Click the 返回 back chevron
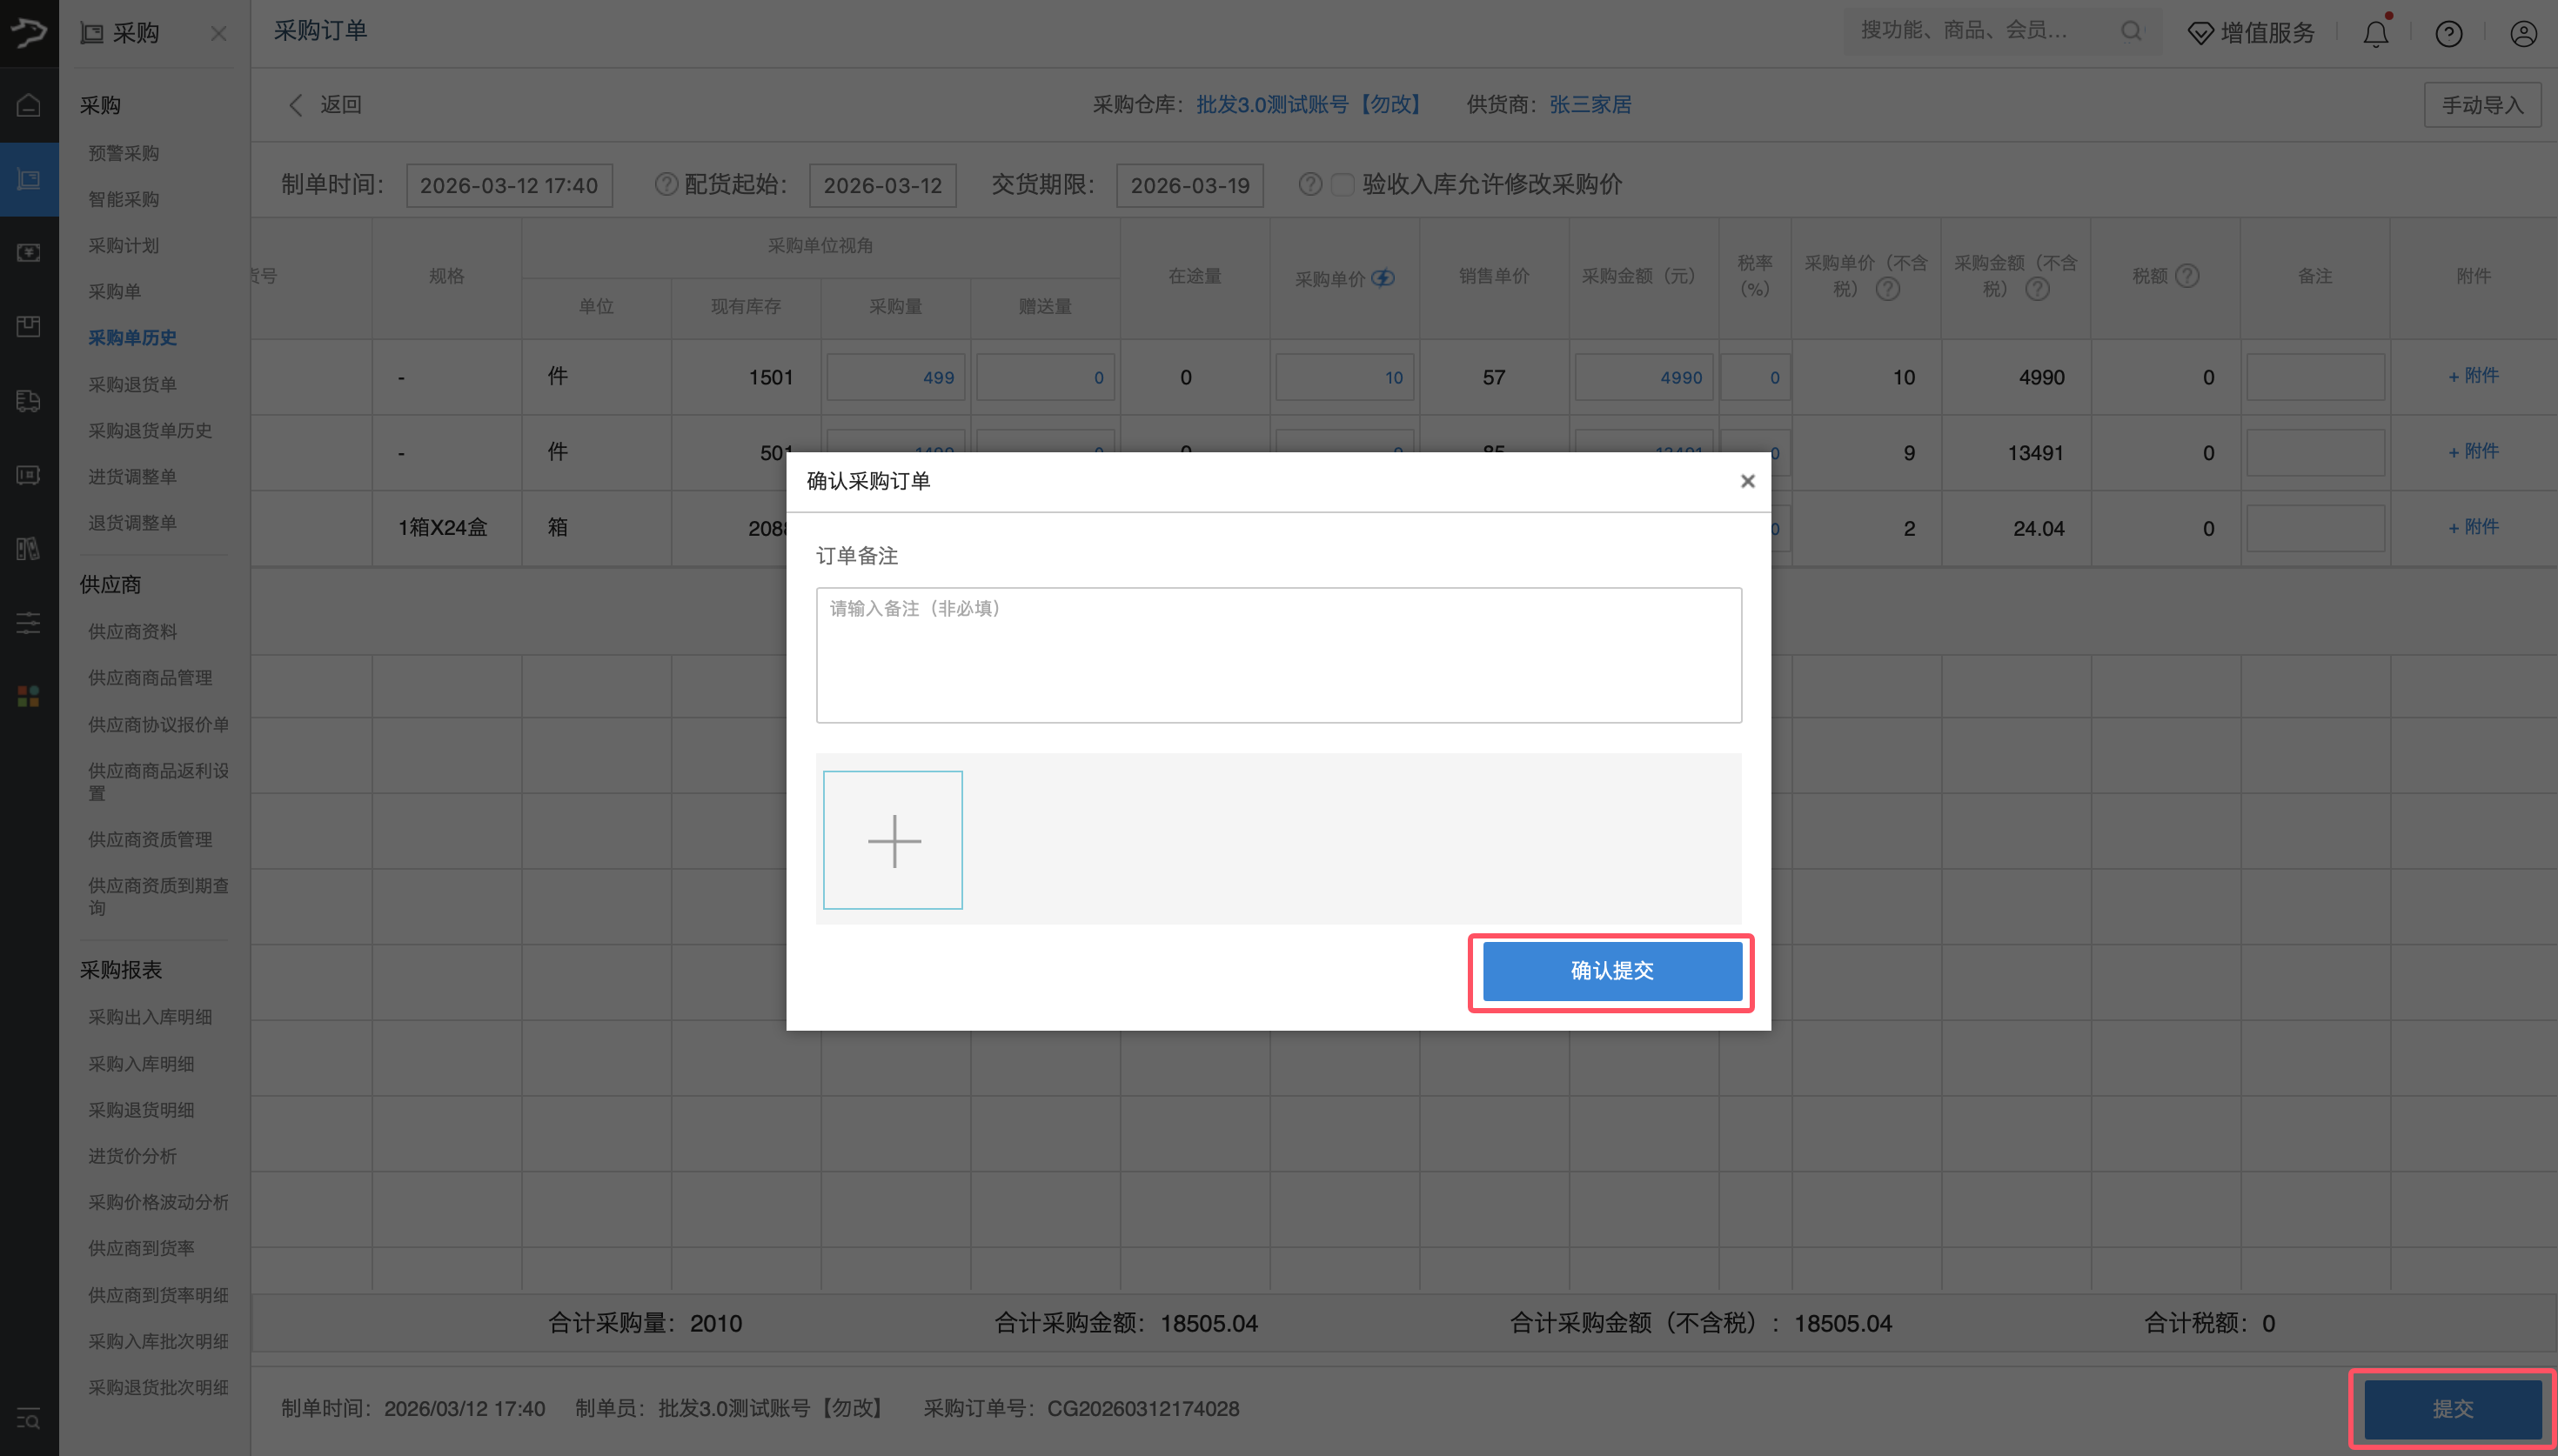 click(x=296, y=105)
